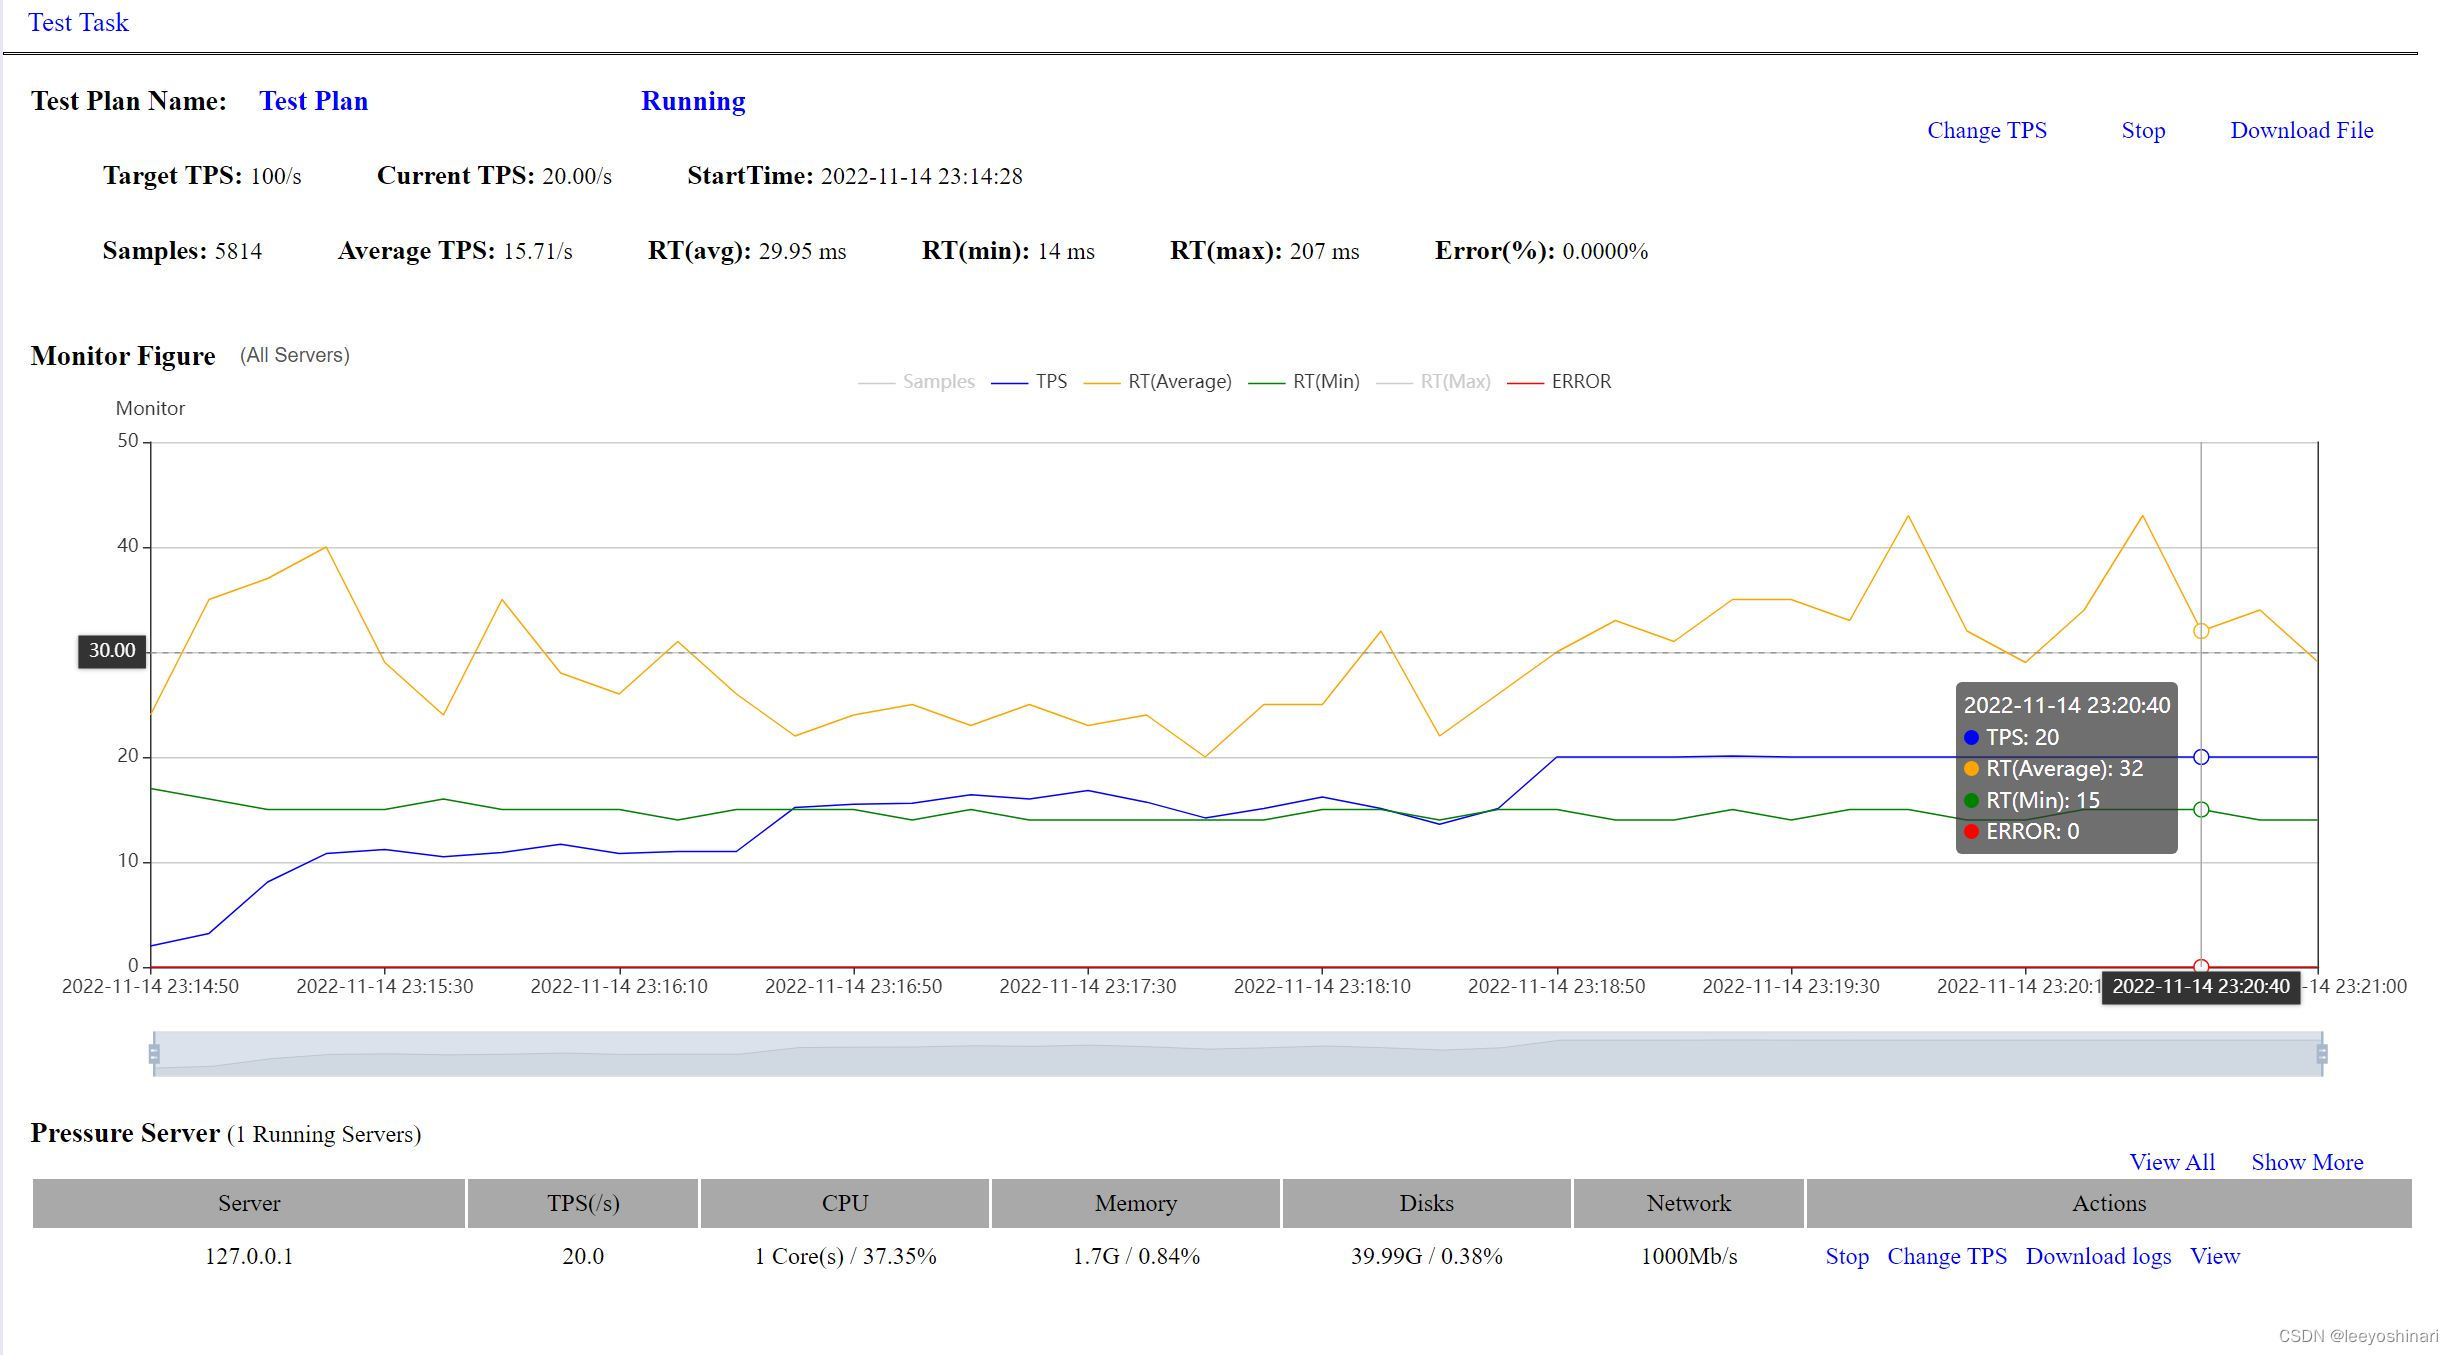Toggle the Samples series in legend
2453x1355 pixels.
tap(916, 381)
